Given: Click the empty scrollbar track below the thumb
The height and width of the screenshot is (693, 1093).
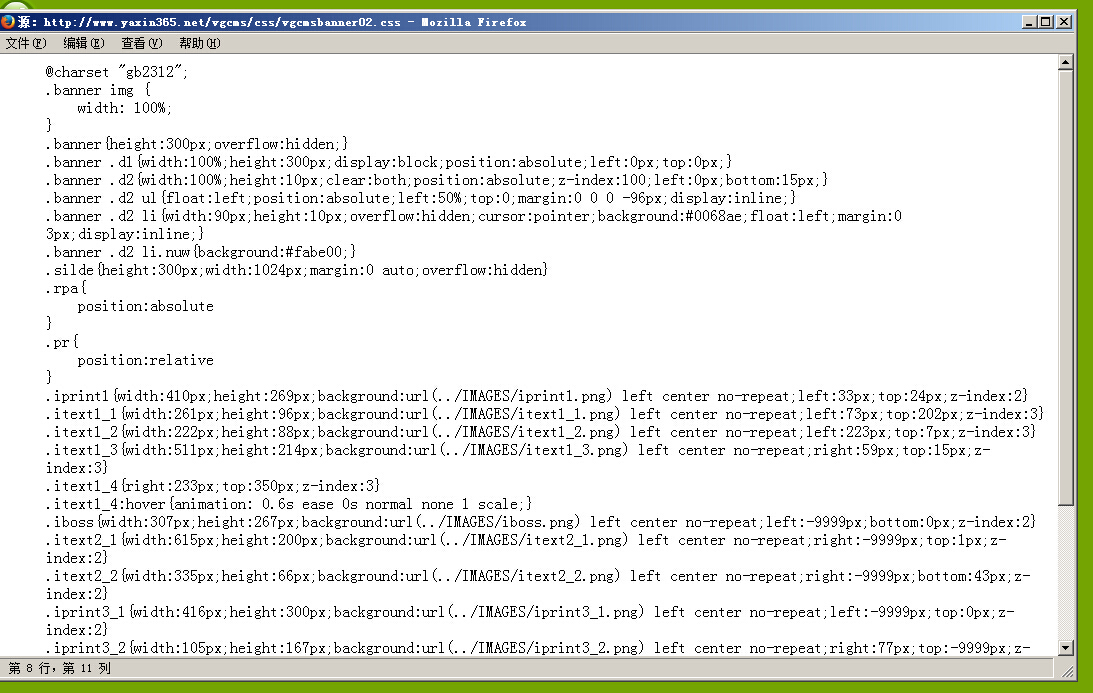Looking at the screenshot, I should (x=1066, y=570).
